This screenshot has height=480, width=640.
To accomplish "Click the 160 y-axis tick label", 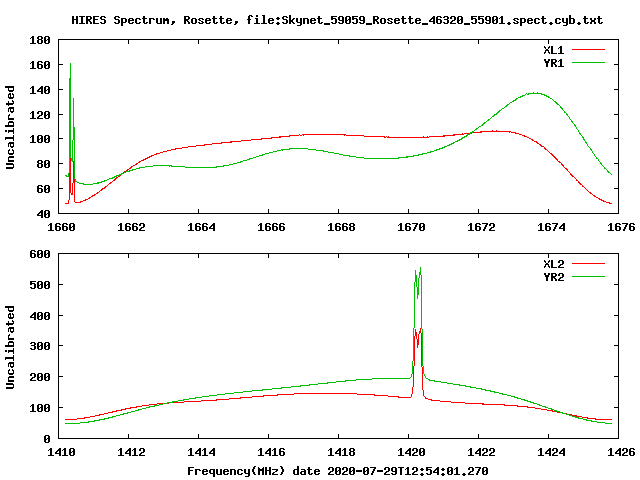I will 40,65.
